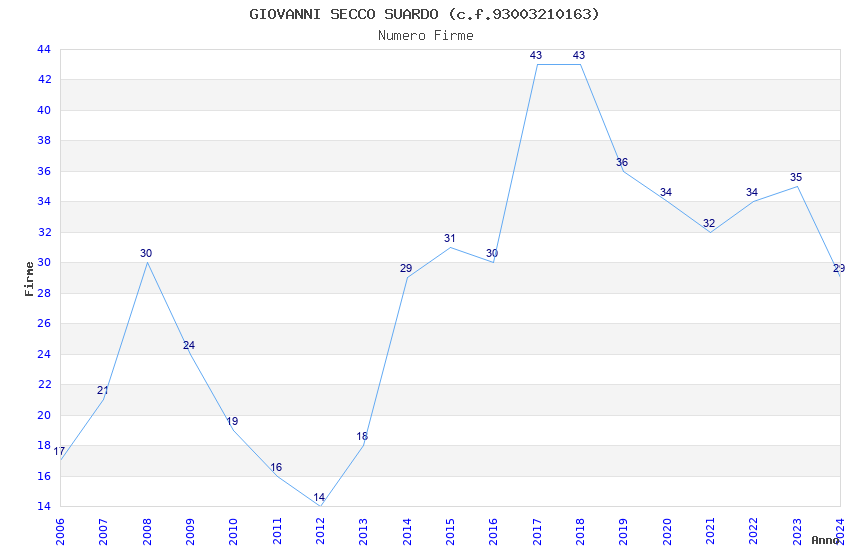Viewport: 850px width, 550px height.
Task: Select the 2015 year label
Action: tap(450, 531)
